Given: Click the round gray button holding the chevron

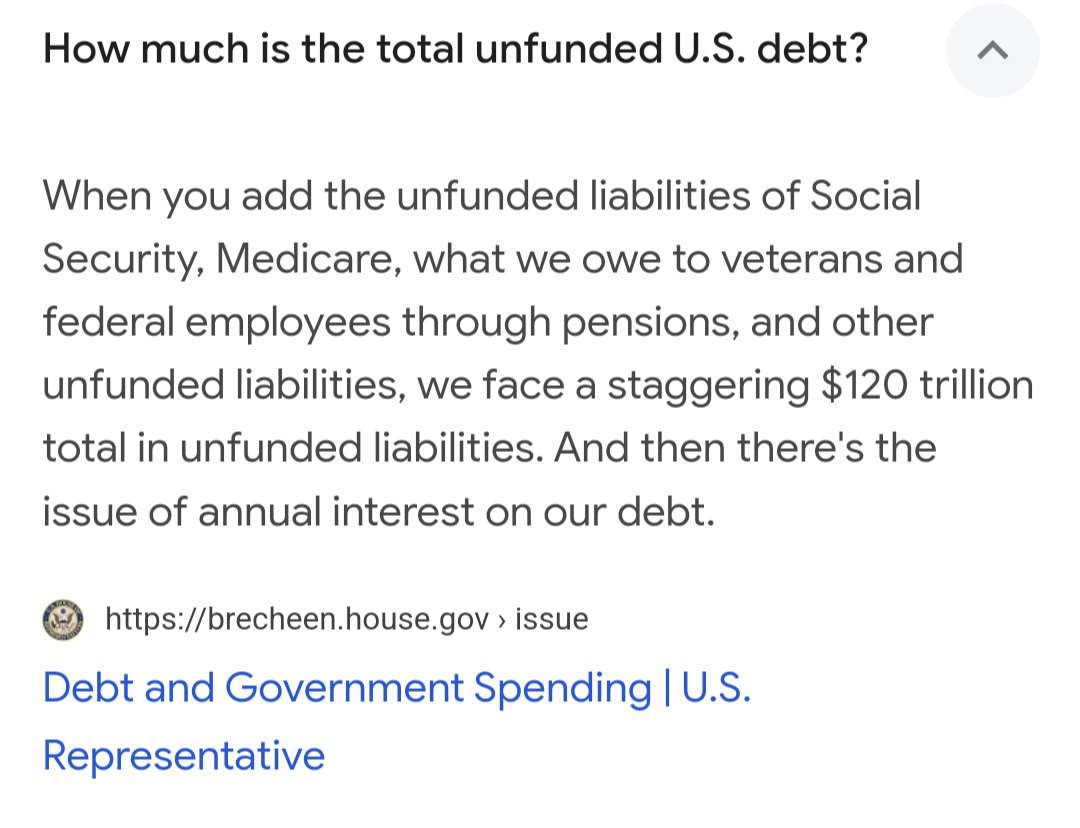Looking at the screenshot, I should tap(993, 50).
